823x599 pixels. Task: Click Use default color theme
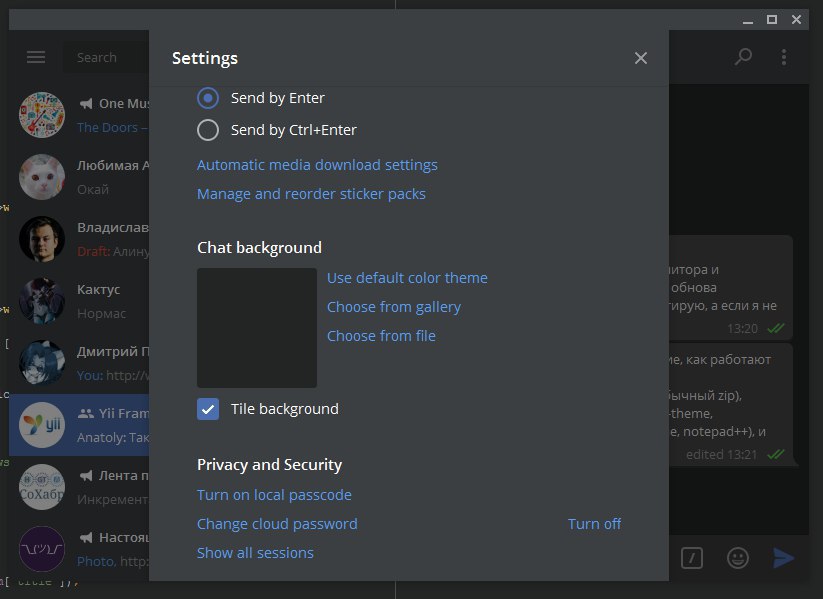[x=407, y=277]
